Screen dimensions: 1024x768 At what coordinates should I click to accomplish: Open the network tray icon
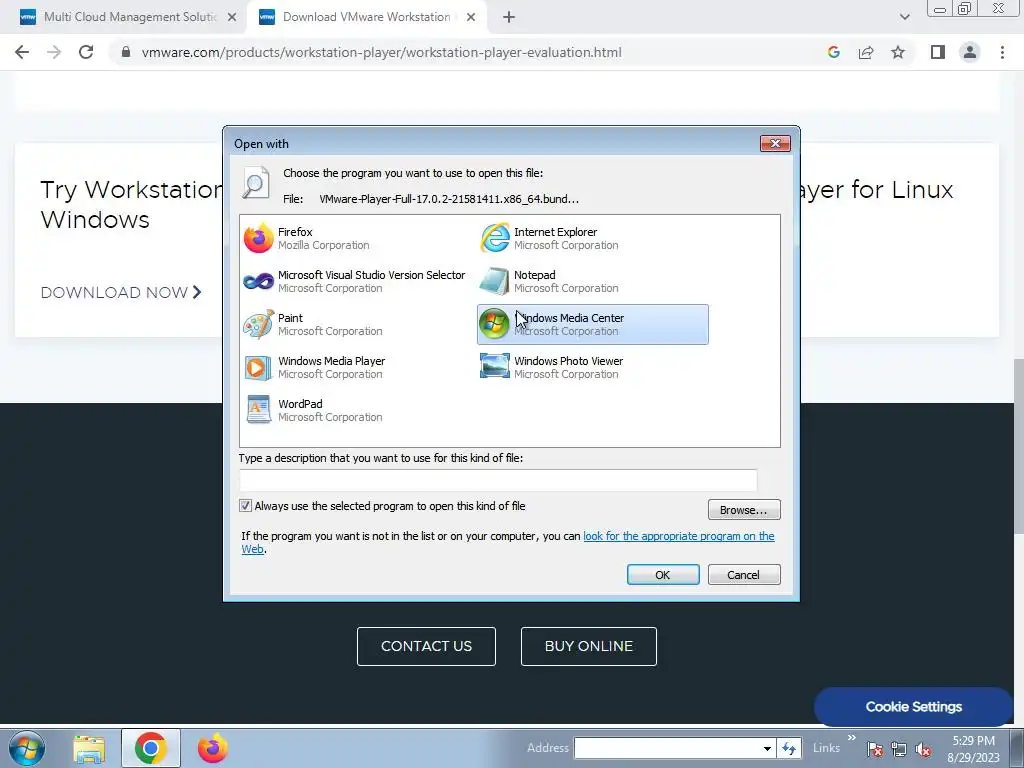click(899, 750)
